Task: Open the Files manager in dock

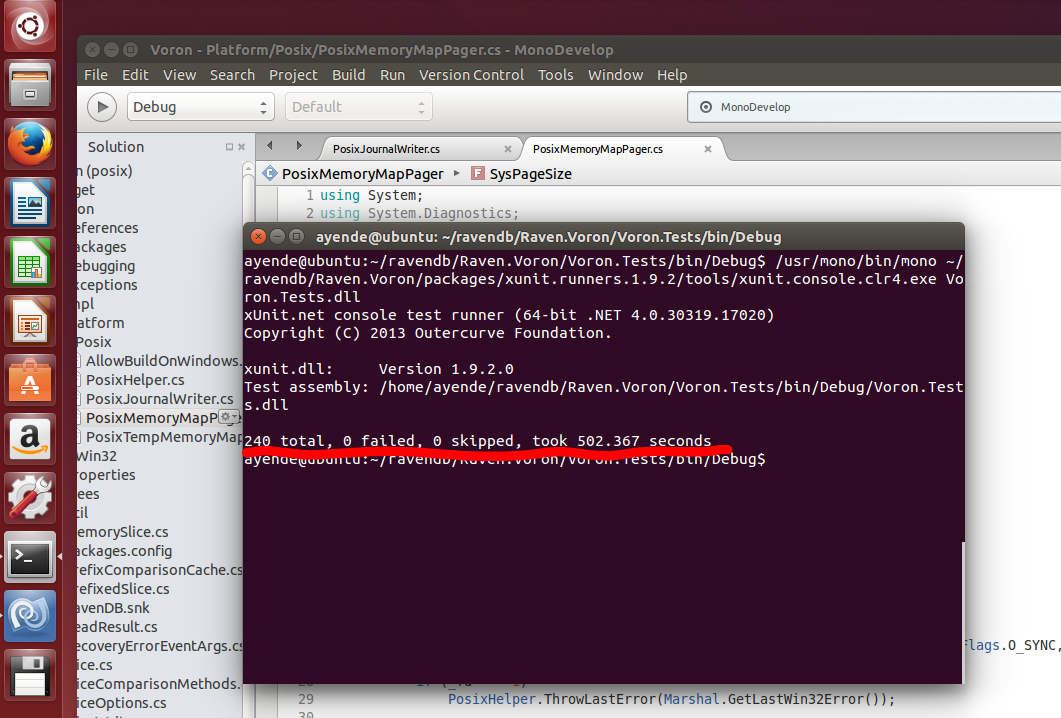Action: 30,86
